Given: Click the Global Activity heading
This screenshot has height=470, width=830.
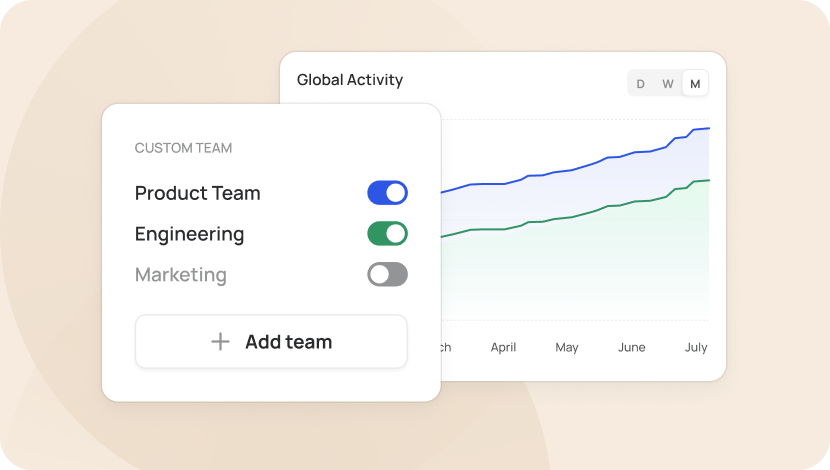Looking at the screenshot, I should click(350, 80).
